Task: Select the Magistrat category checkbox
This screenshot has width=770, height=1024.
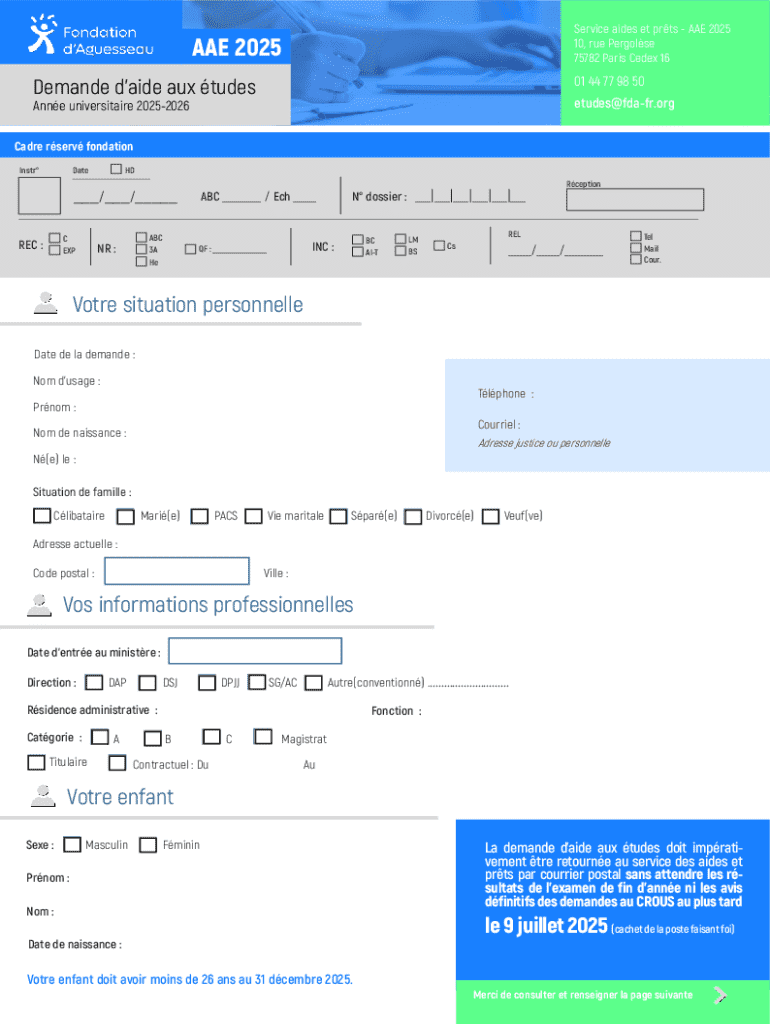Action: coord(263,737)
